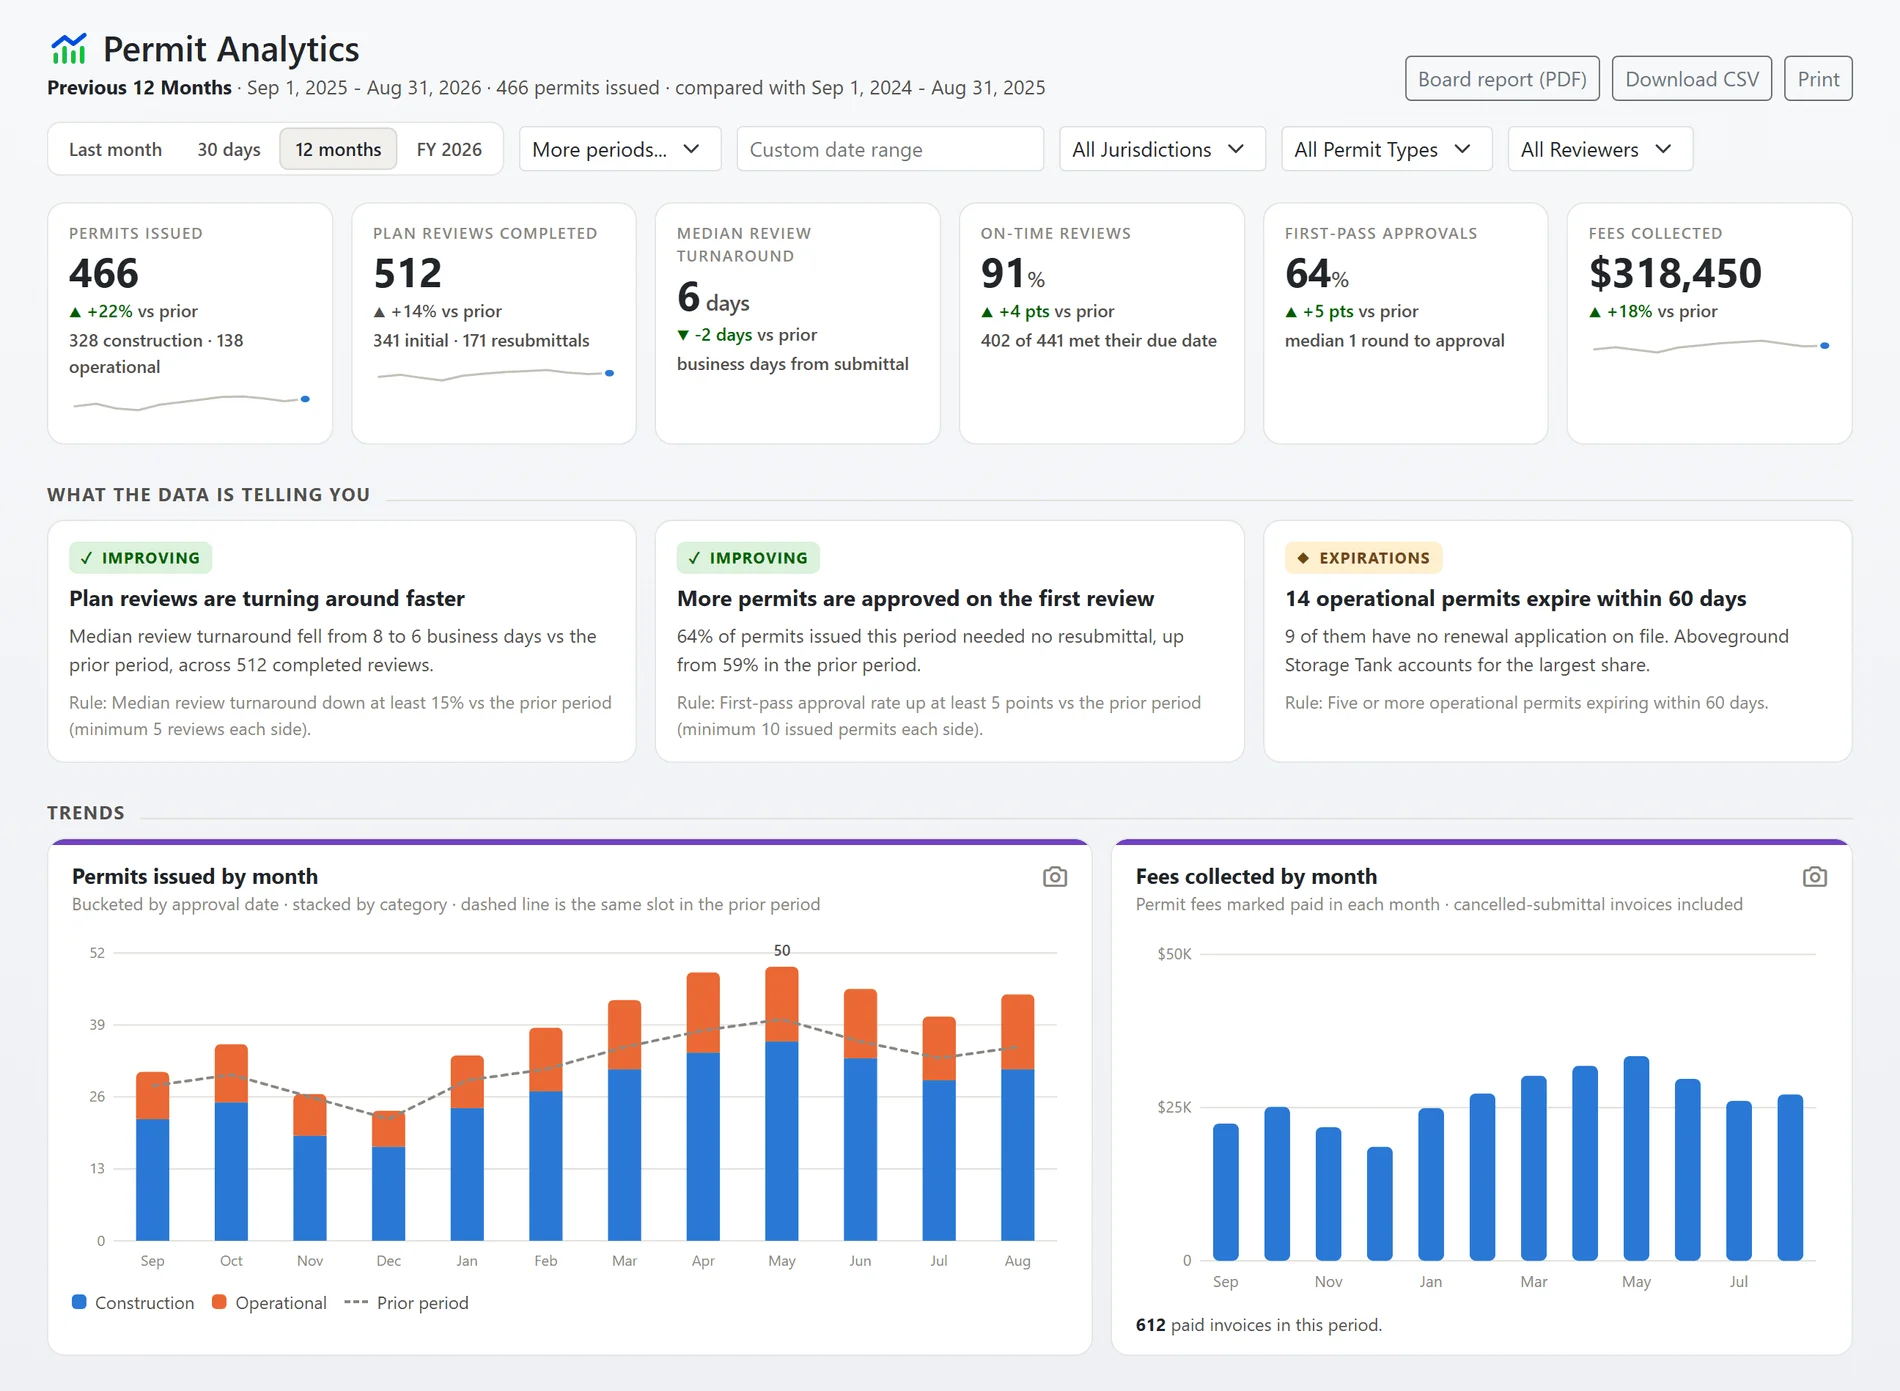Click '612 paid invoices in this period' text
This screenshot has height=1391, width=1900.
pos(1259,1324)
